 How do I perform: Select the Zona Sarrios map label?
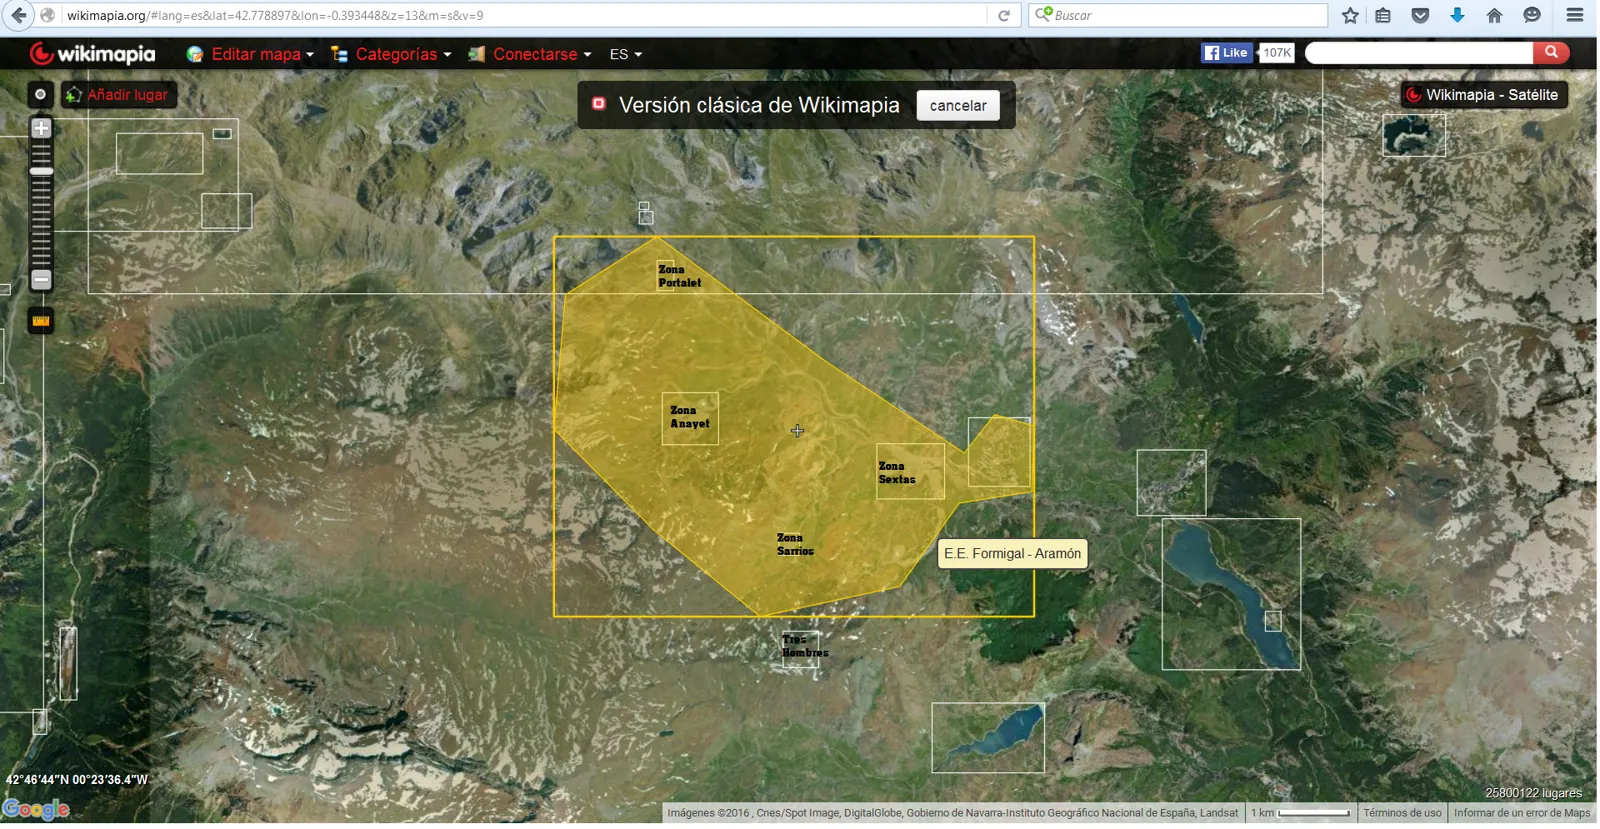tap(795, 545)
